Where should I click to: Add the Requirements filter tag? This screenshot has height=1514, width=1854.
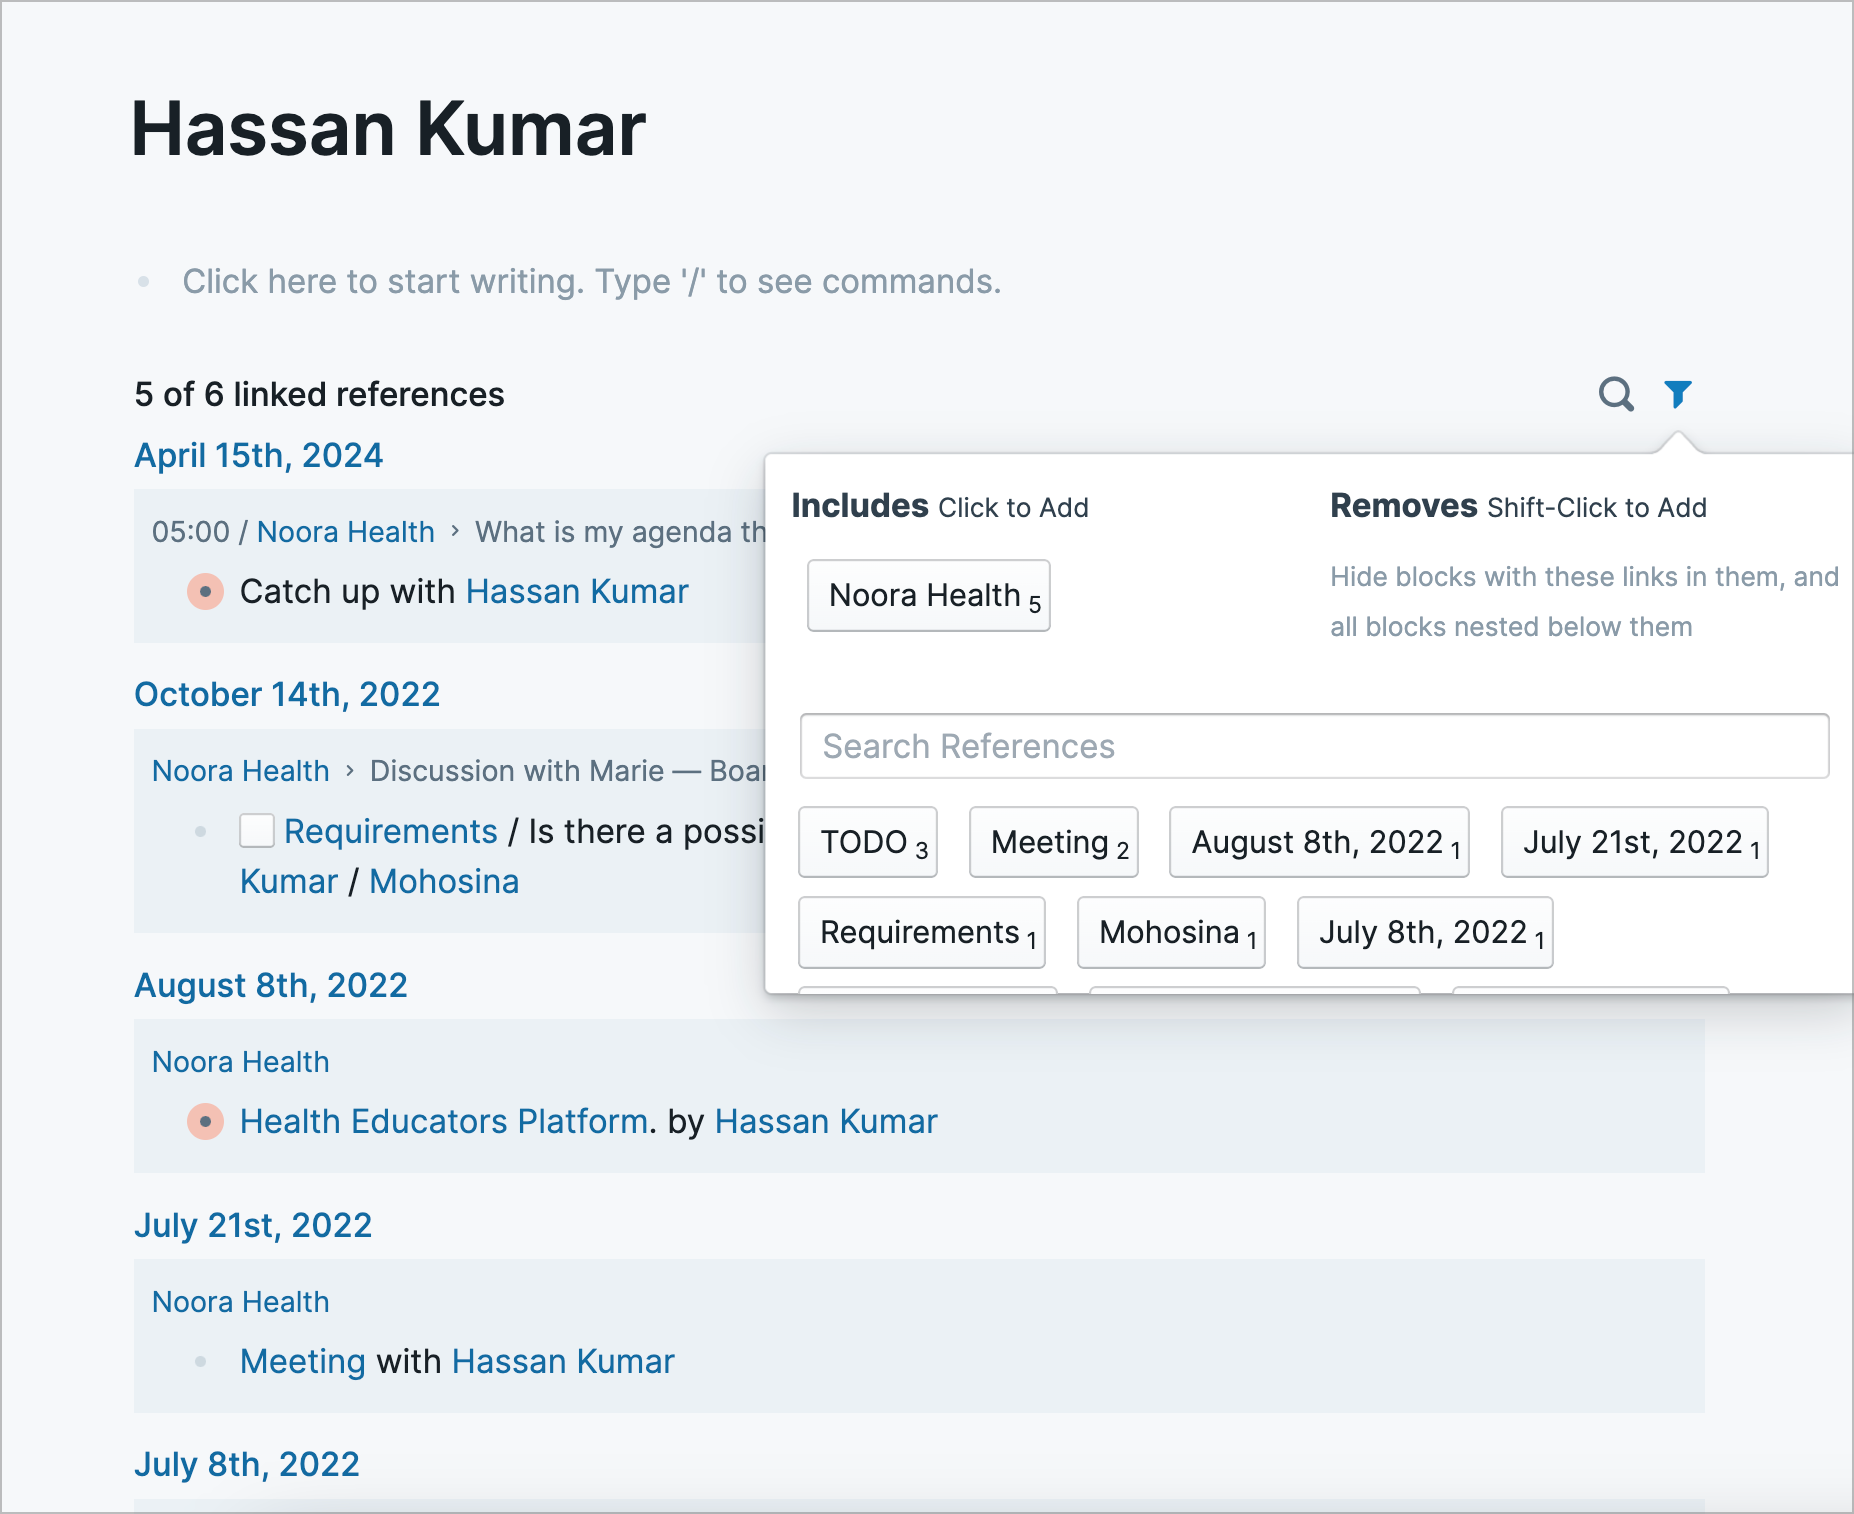click(921, 932)
